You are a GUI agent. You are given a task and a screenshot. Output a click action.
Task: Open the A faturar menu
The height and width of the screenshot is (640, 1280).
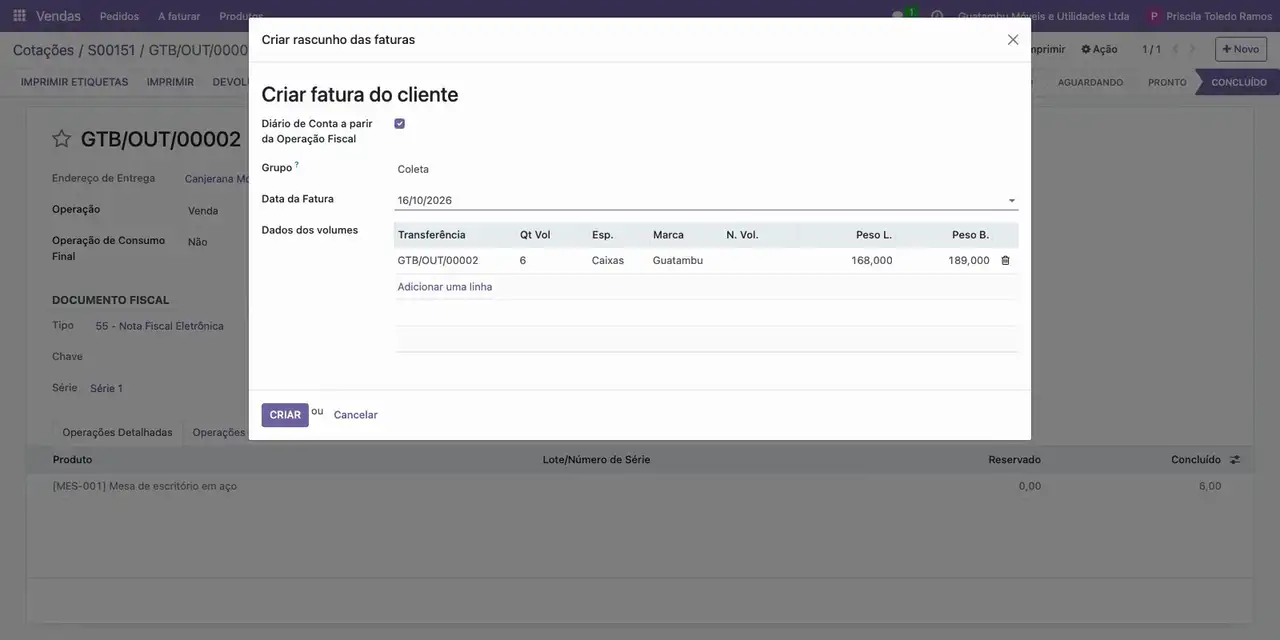point(179,16)
